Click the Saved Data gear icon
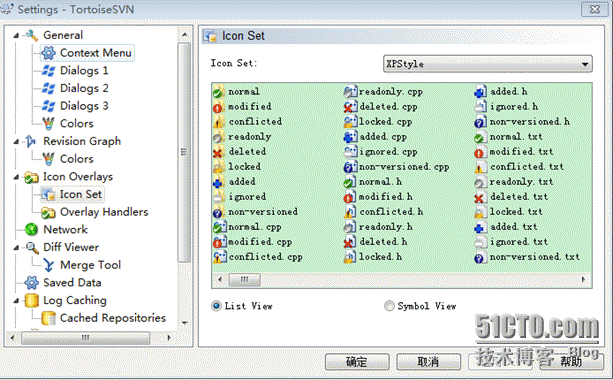The height and width of the screenshot is (380, 613). point(31,283)
